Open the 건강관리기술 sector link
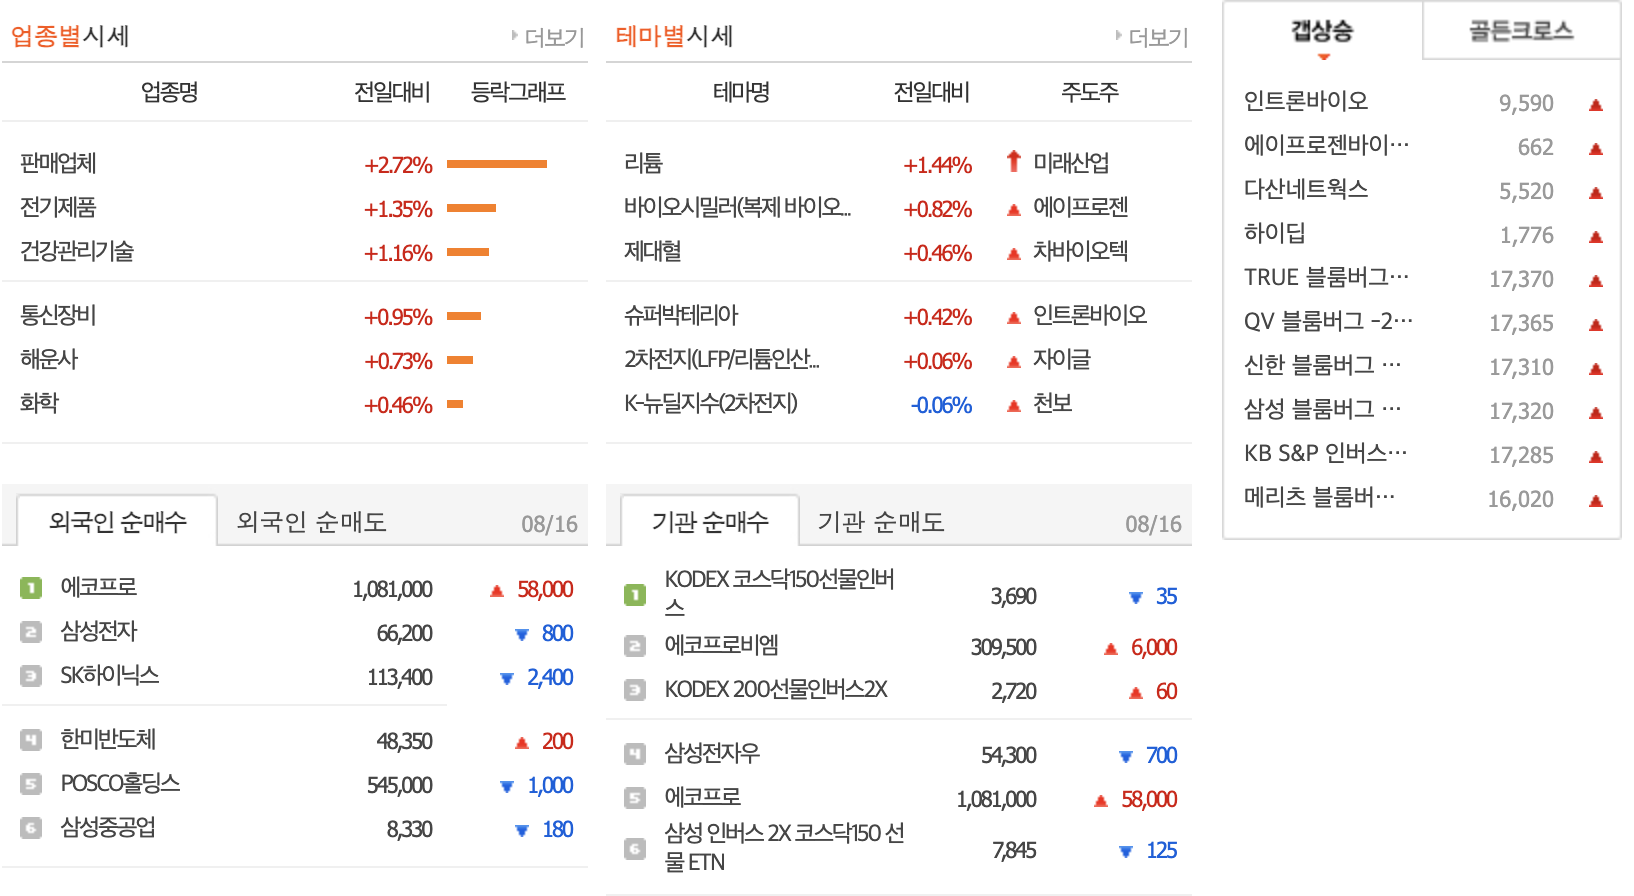The width and height of the screenshot is (1634, 896). pos(77,251)
